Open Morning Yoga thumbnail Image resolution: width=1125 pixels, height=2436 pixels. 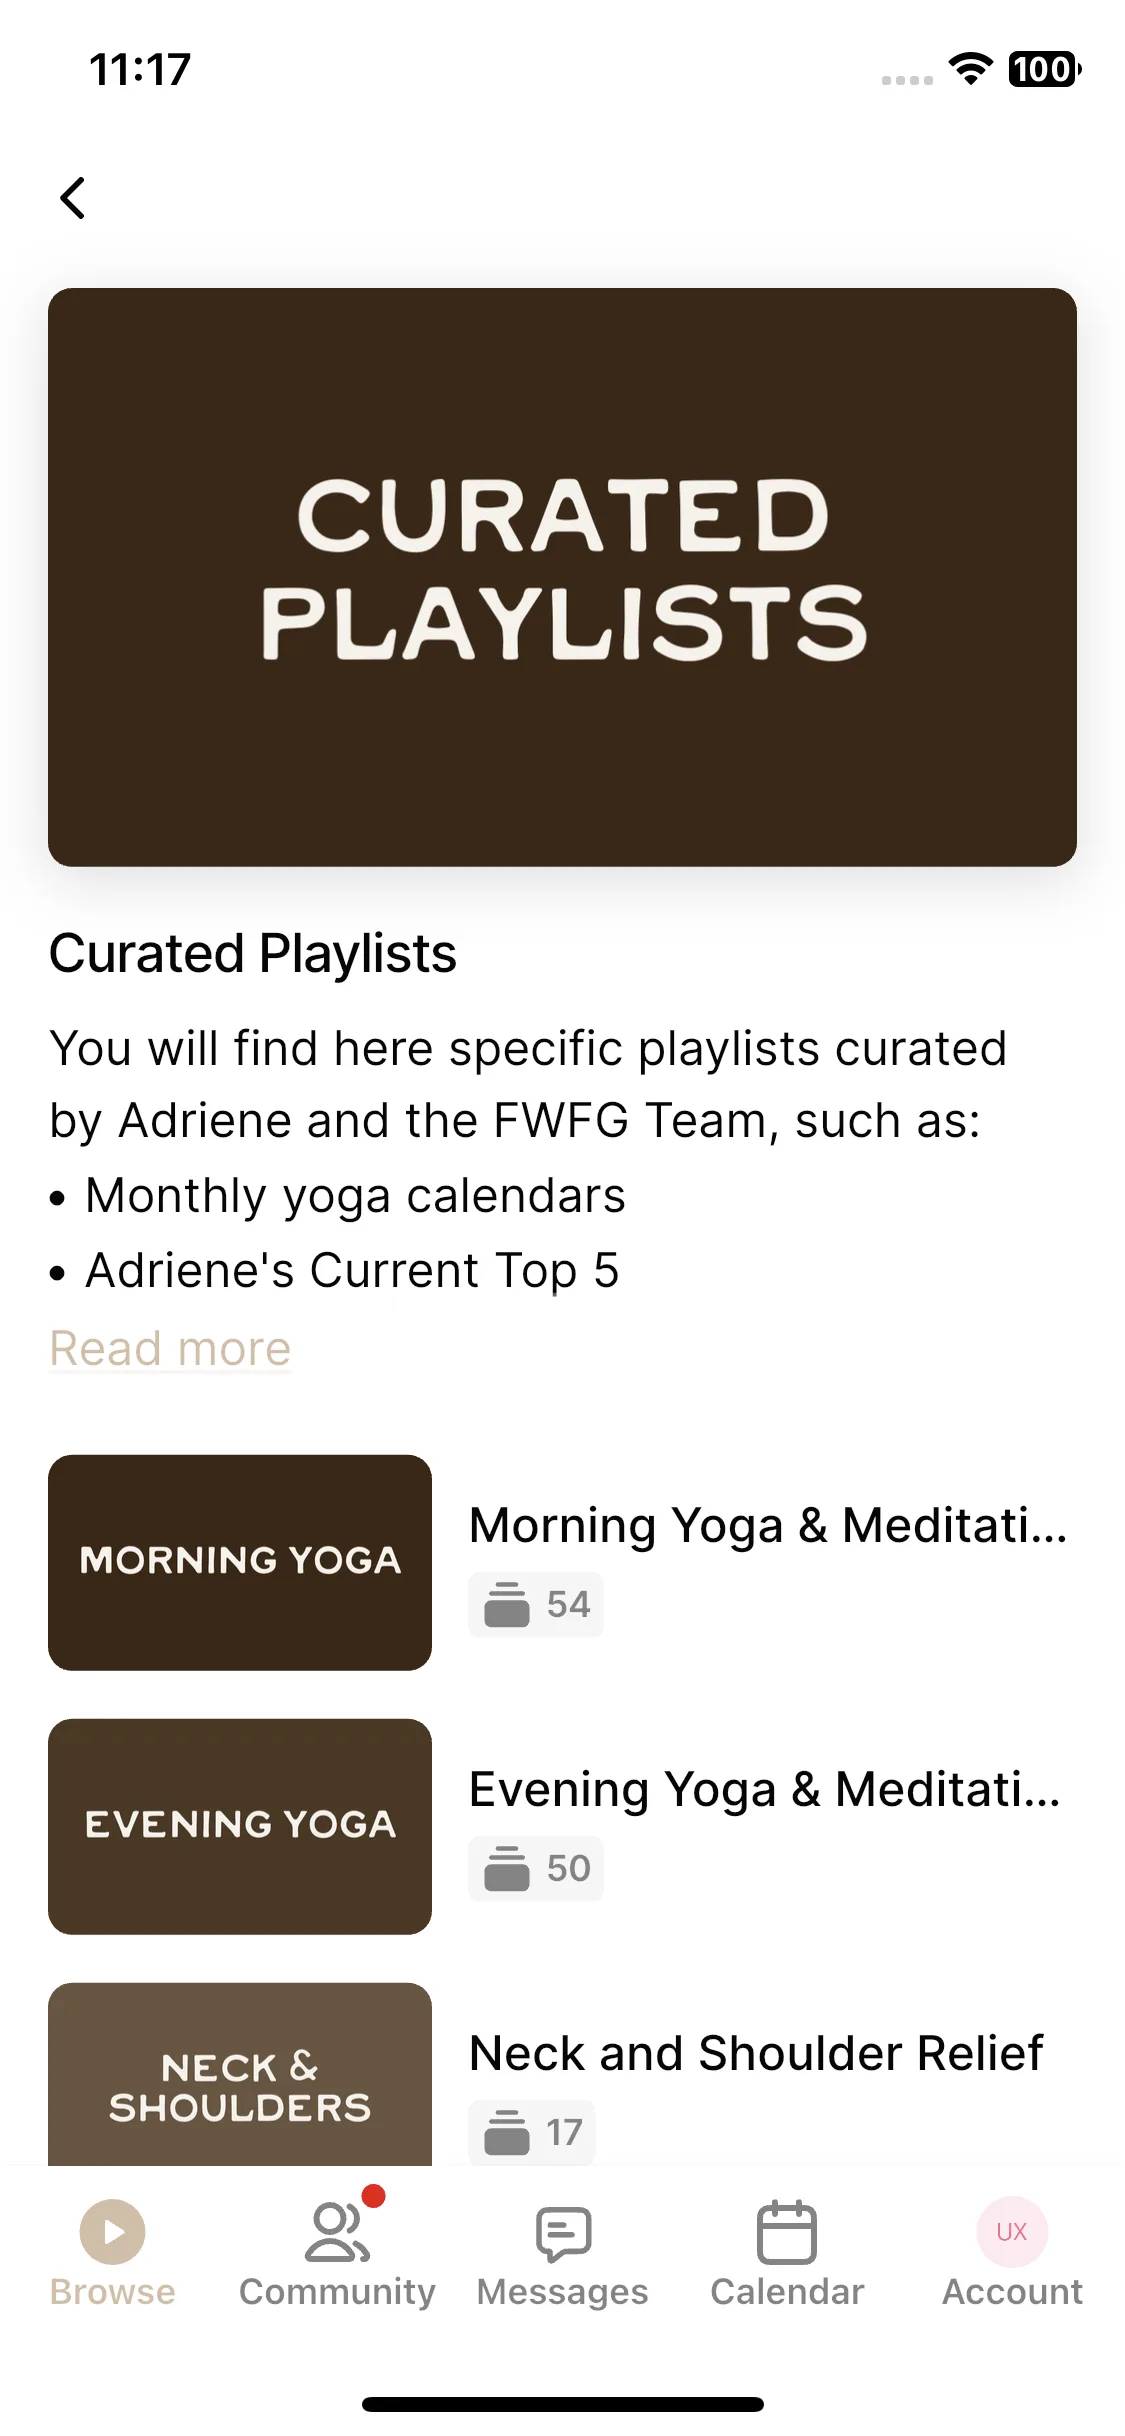240,1562
